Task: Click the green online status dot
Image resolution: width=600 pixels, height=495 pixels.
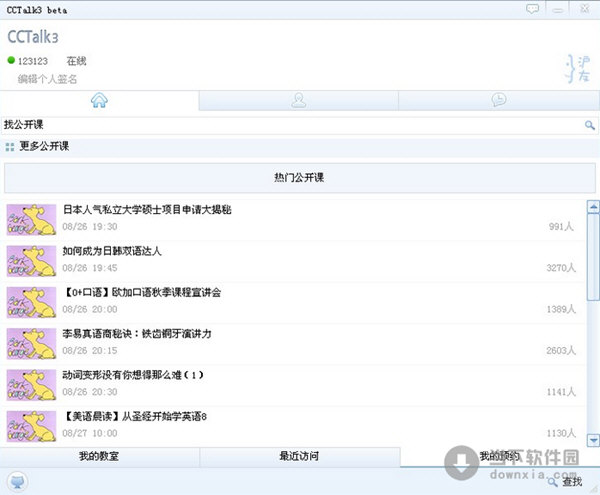Action: pos(11,60)
